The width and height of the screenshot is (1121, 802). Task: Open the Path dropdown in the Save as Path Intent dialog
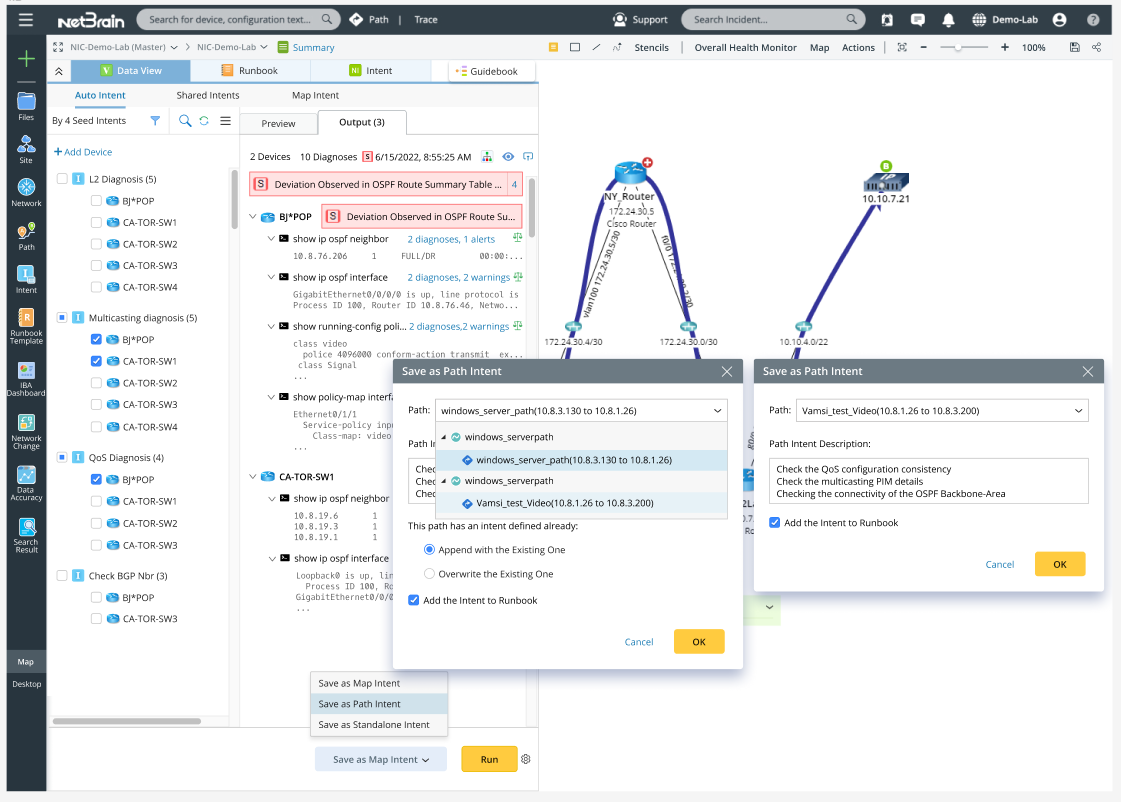click(717, 410)
